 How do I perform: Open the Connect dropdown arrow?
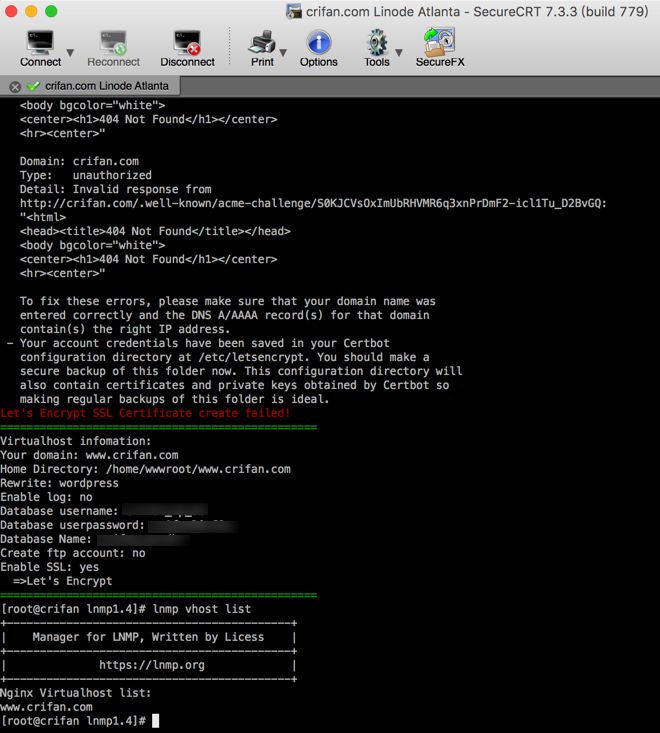click(x=70, y=52)
